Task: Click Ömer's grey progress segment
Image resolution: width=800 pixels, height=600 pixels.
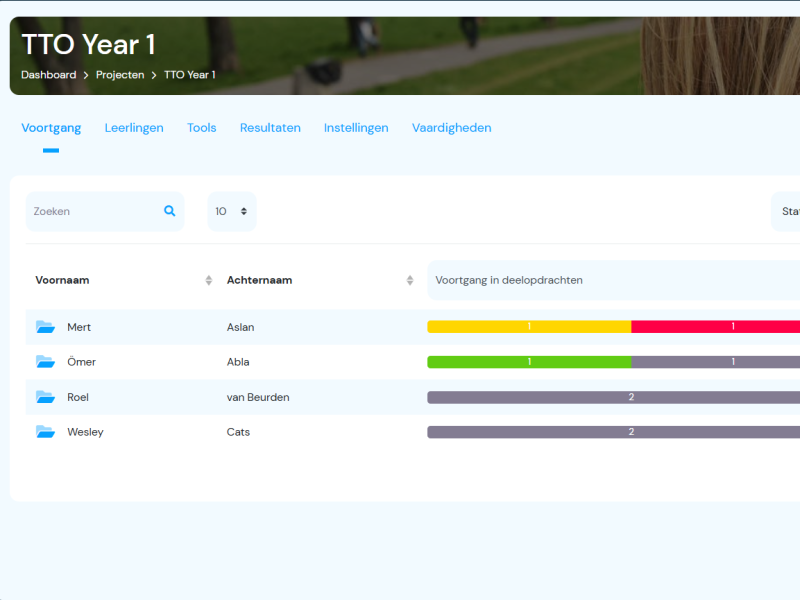Action: [x=715, y=362]
